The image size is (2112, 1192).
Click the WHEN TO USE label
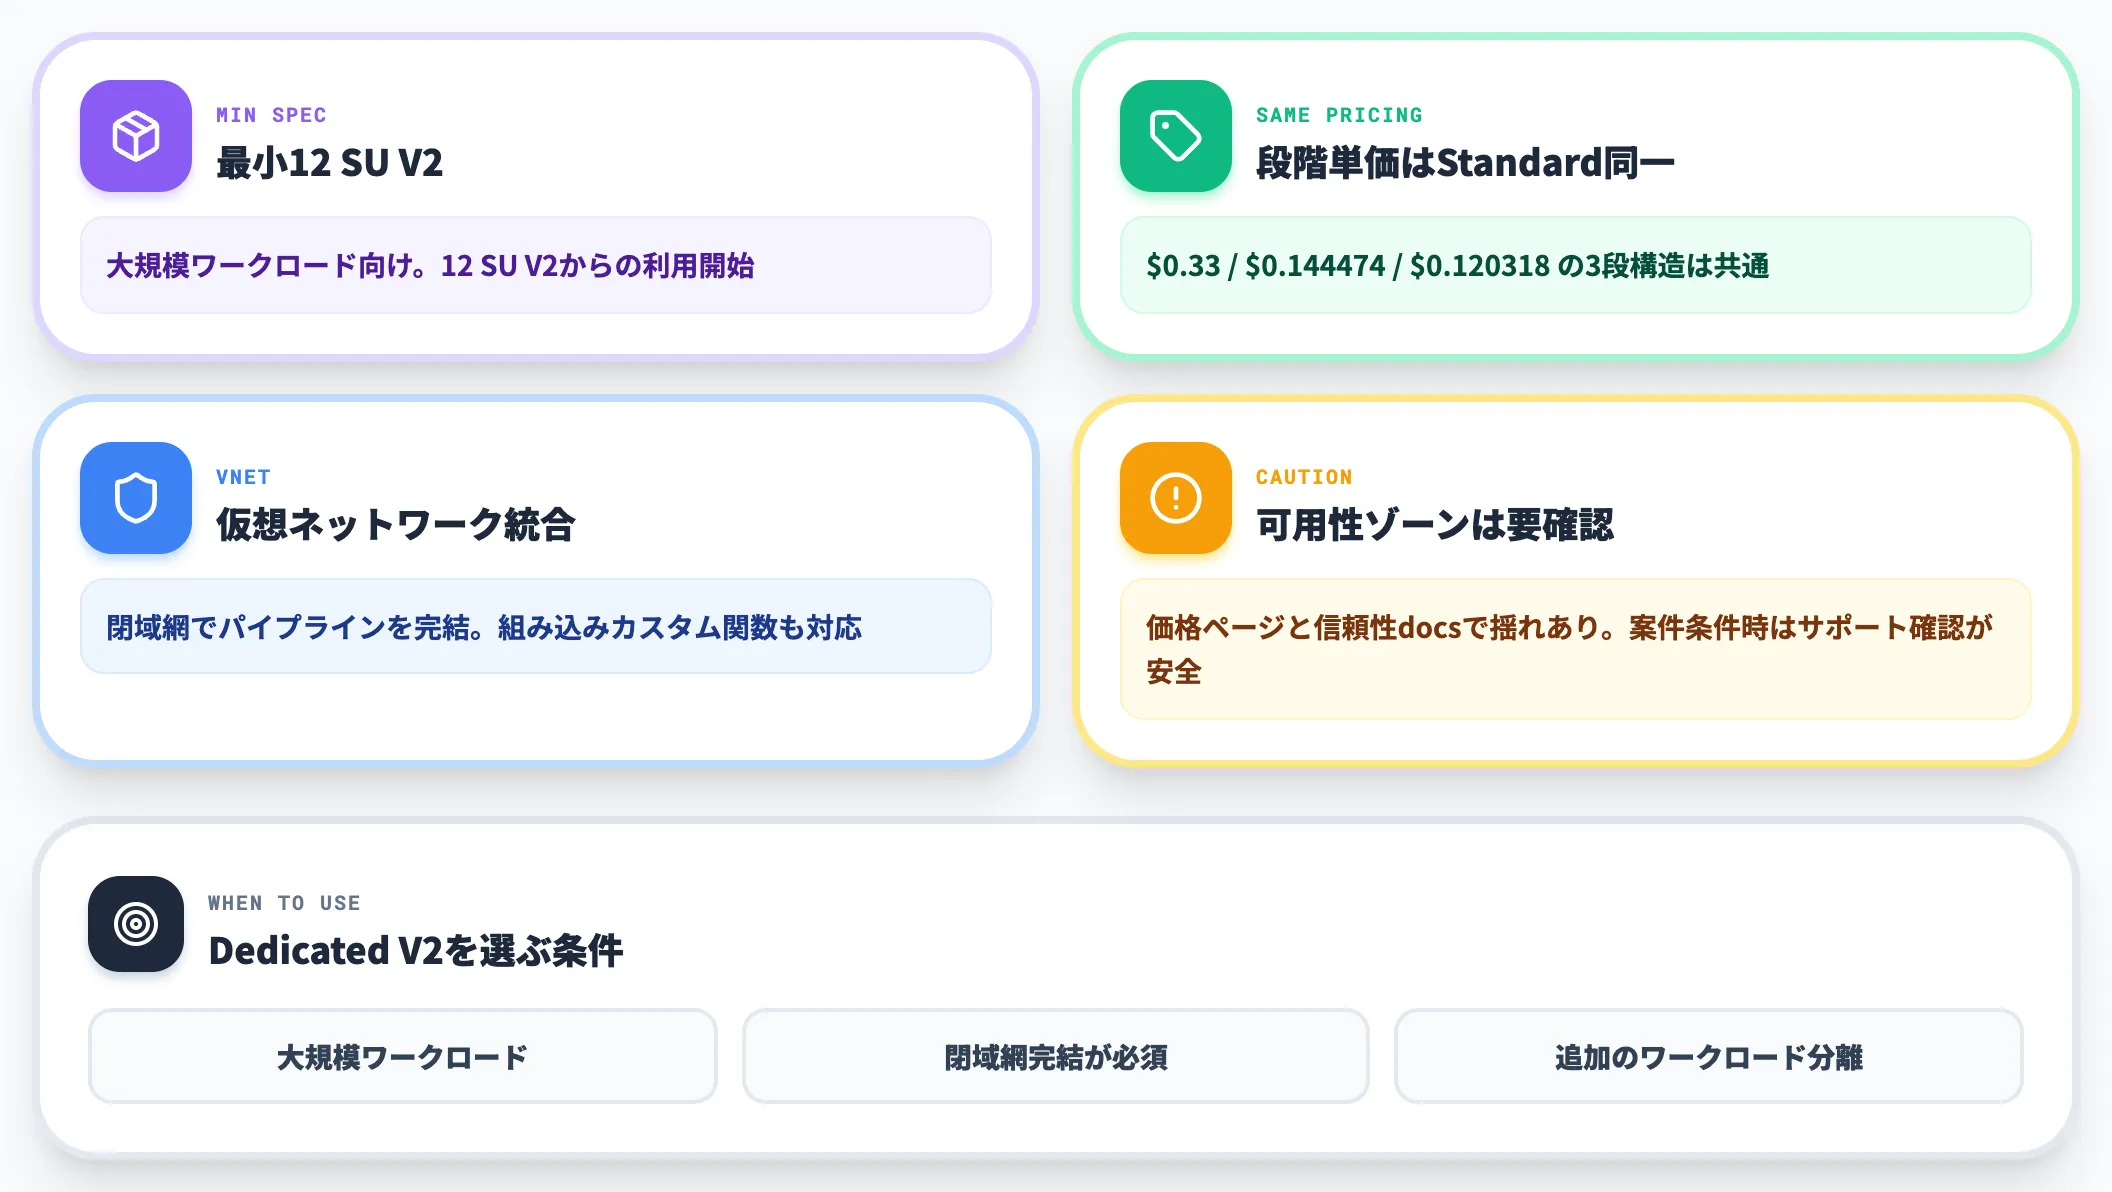click(284, 903)
